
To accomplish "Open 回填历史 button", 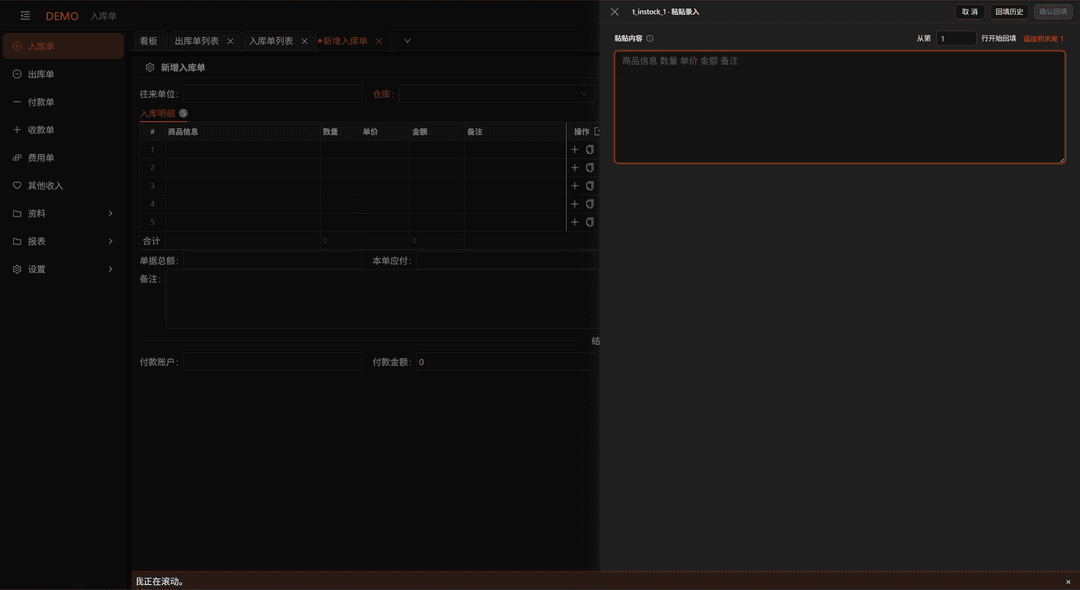I will tap(1009, 12).
